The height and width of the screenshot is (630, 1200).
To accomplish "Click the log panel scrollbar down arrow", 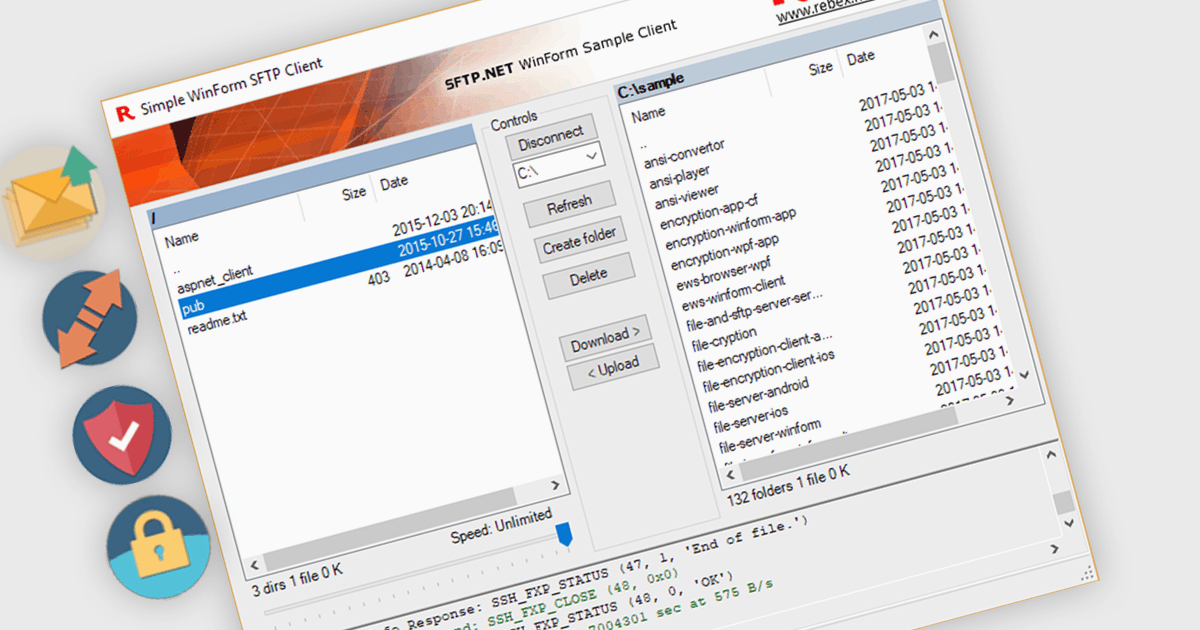I will click(x=1069, y=522).
